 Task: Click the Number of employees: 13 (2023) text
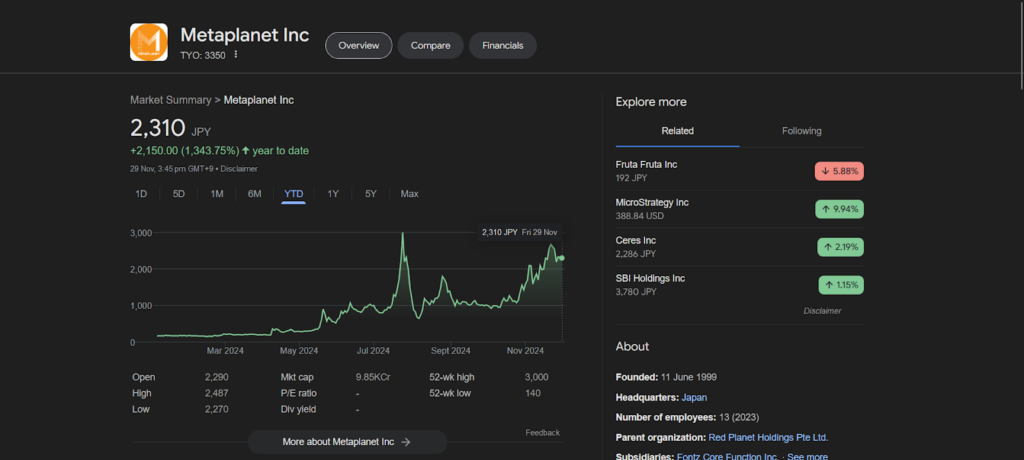pos(687,417)
